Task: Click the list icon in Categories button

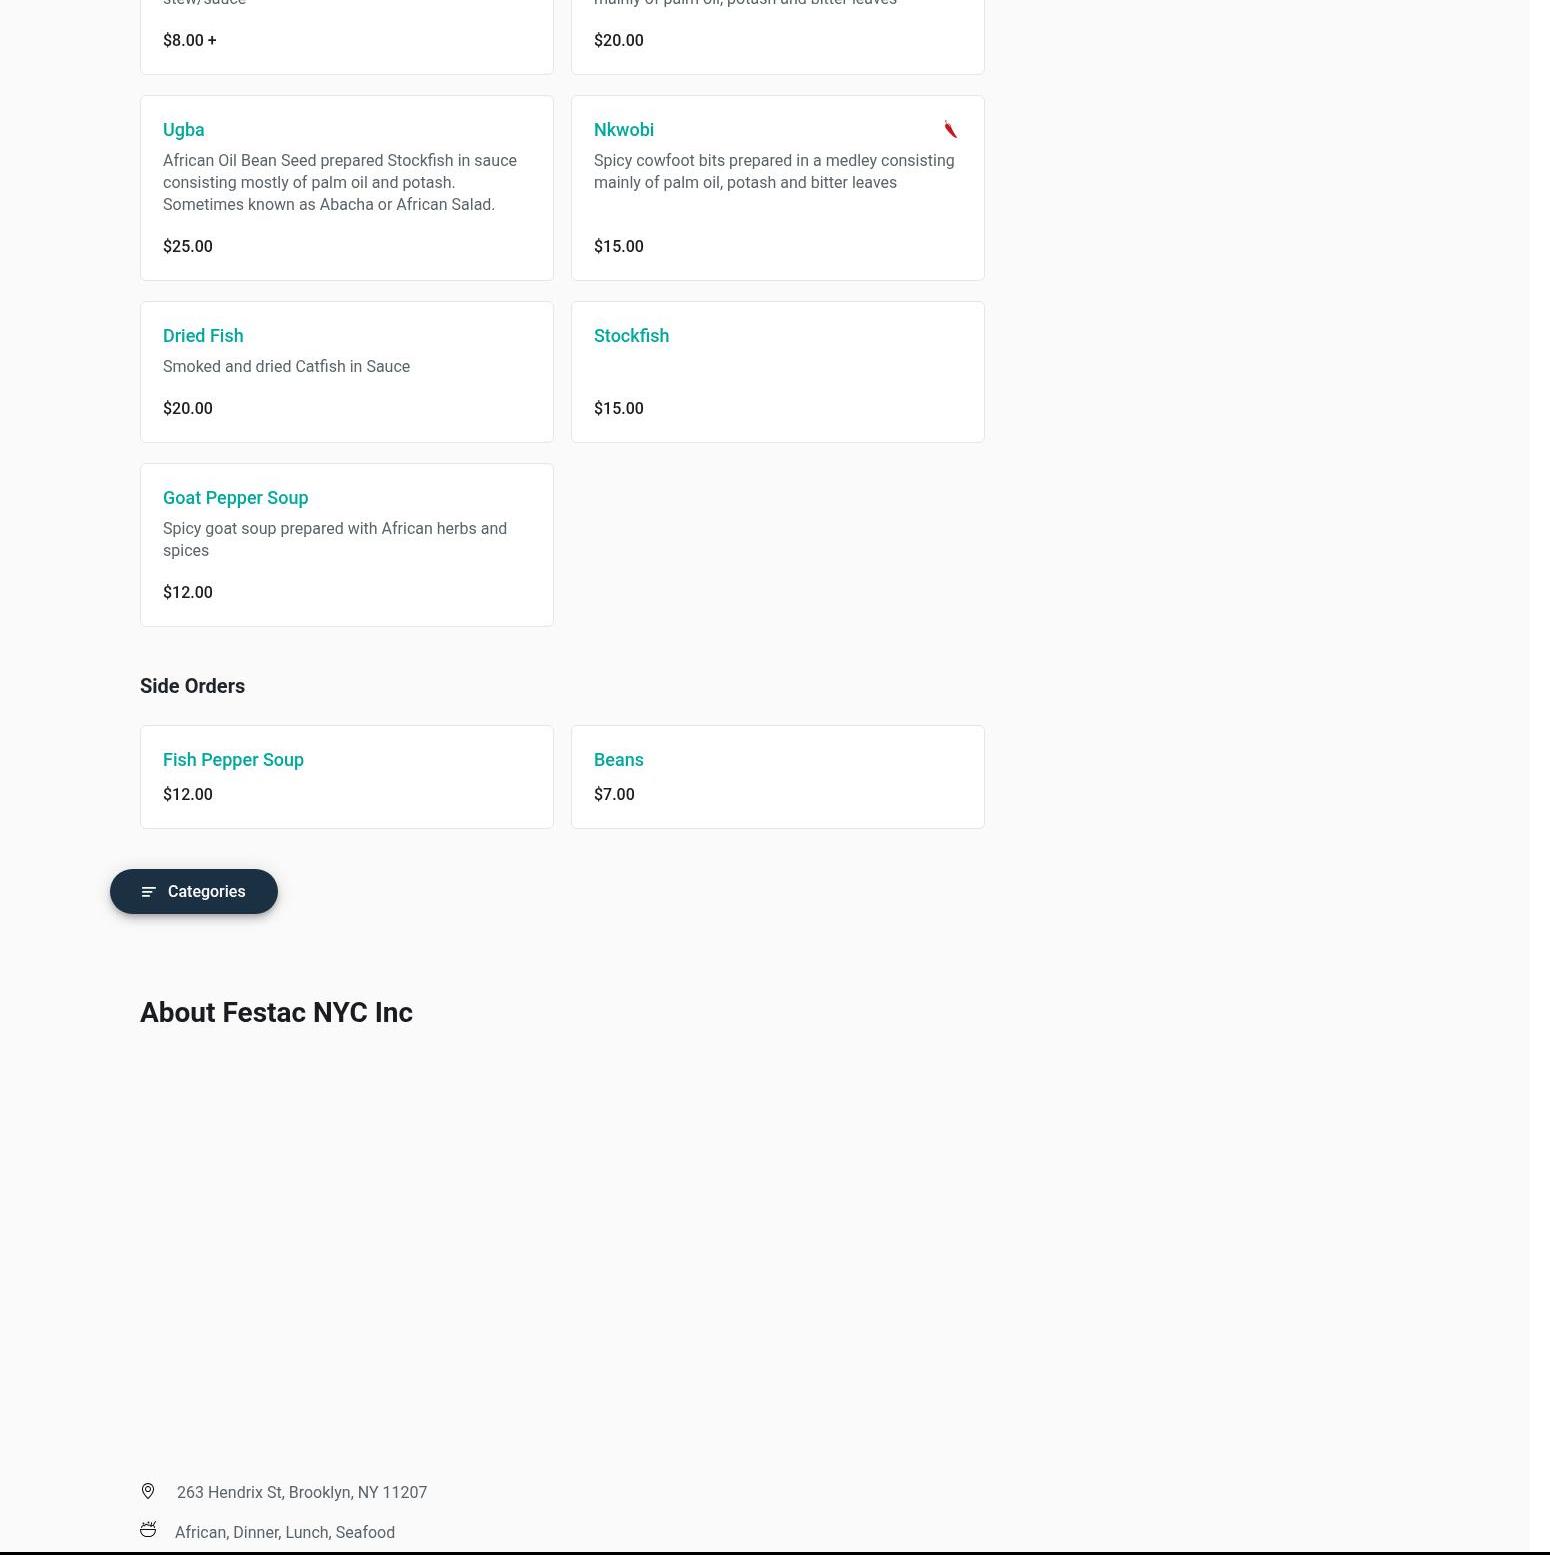Action: pos(149,892)
